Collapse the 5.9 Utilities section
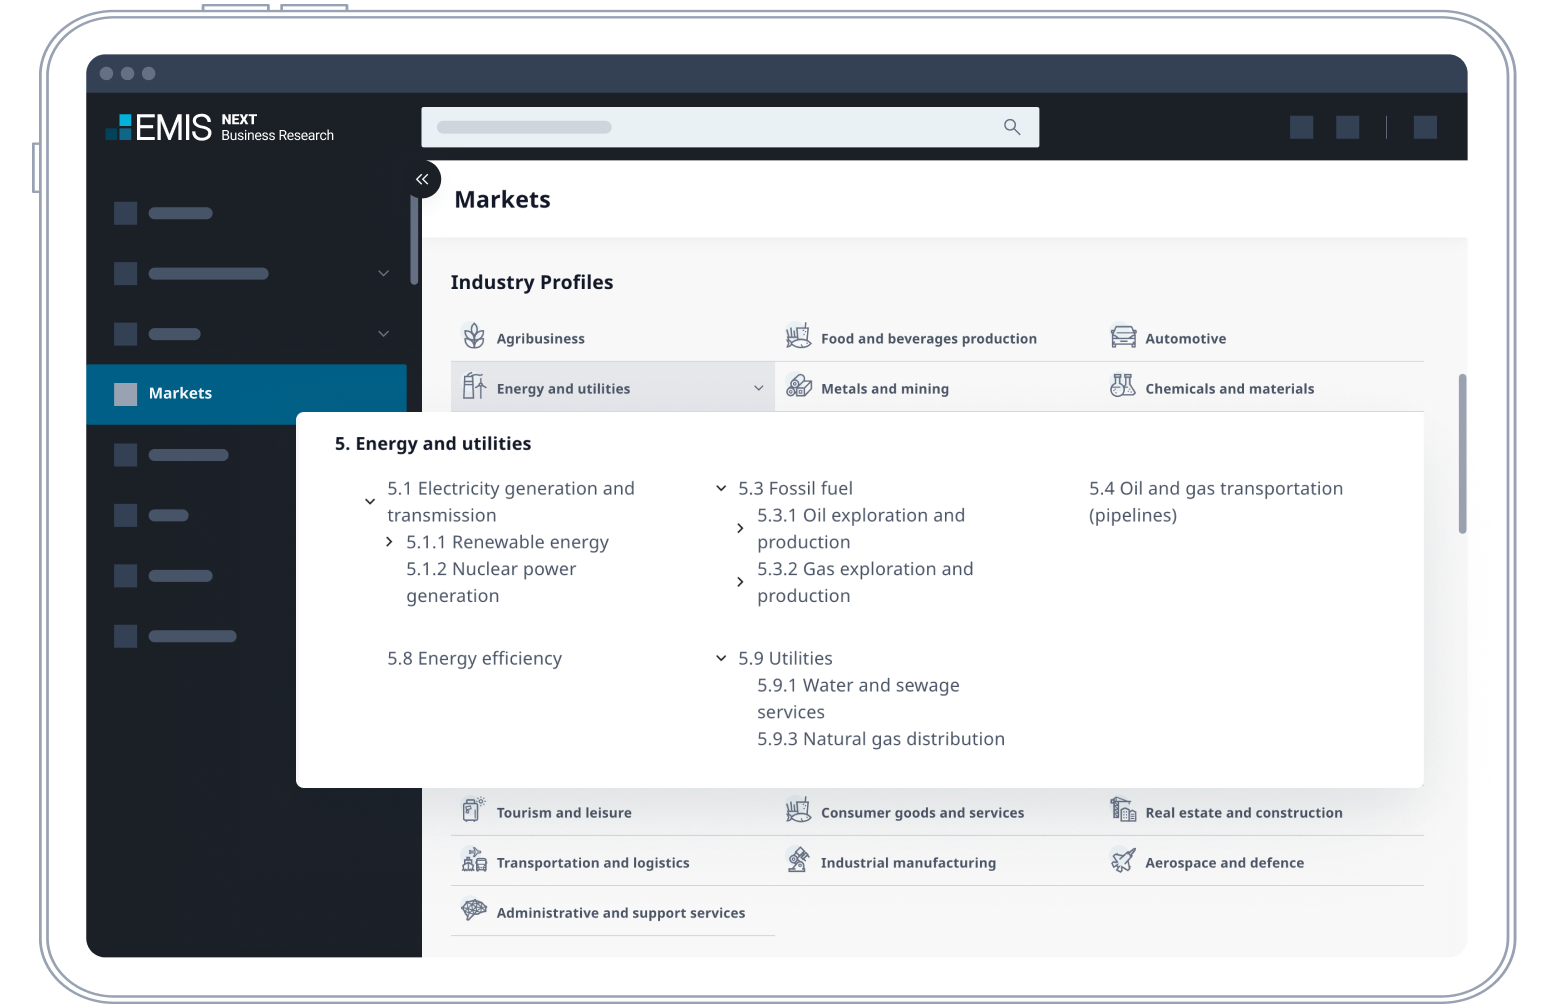 click(x=721, y=658)
